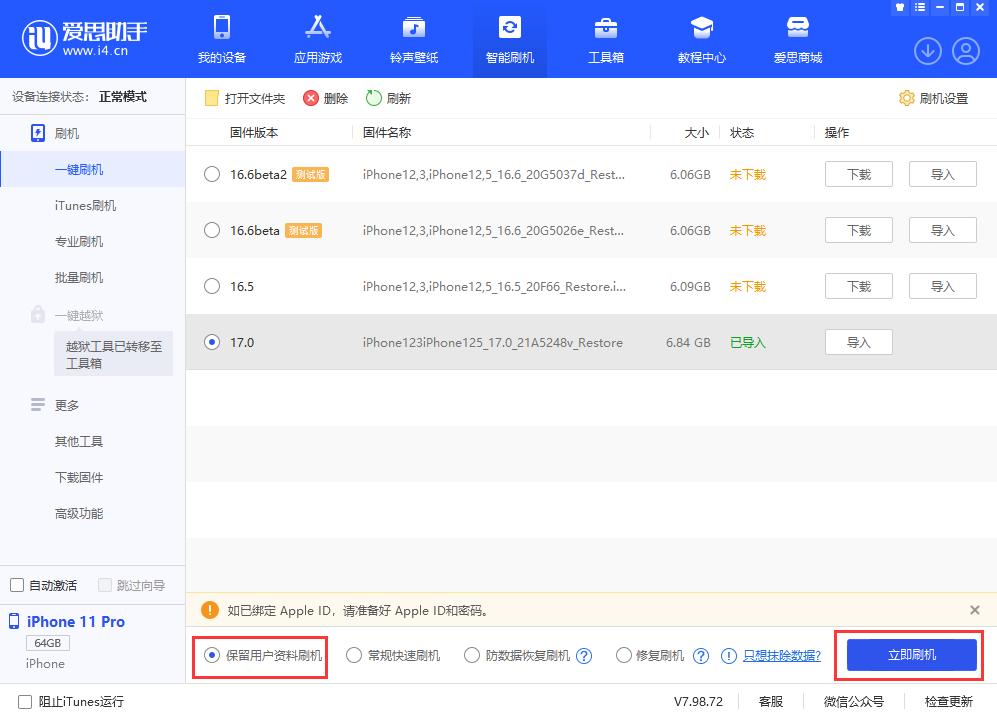Dismiss the Apple ID notice bar
This screenshot has width=997, height=719.
975,610
